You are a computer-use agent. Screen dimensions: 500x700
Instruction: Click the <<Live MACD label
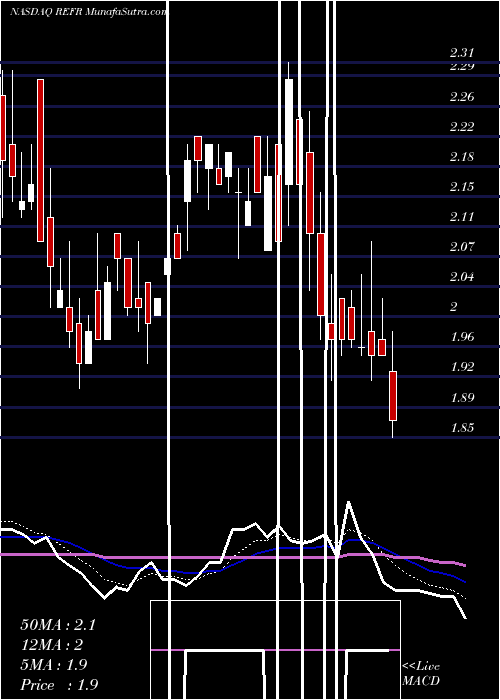click(x=421, y=673)
